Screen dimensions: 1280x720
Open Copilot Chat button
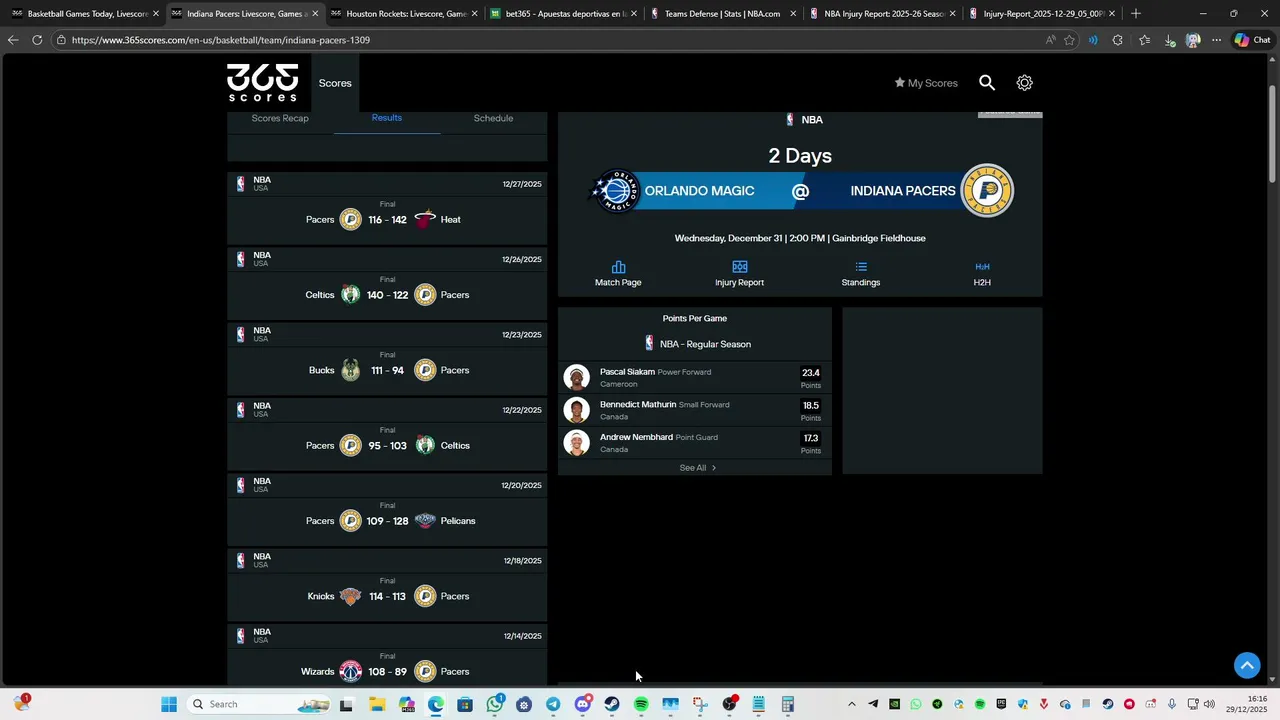[1253, 40]
